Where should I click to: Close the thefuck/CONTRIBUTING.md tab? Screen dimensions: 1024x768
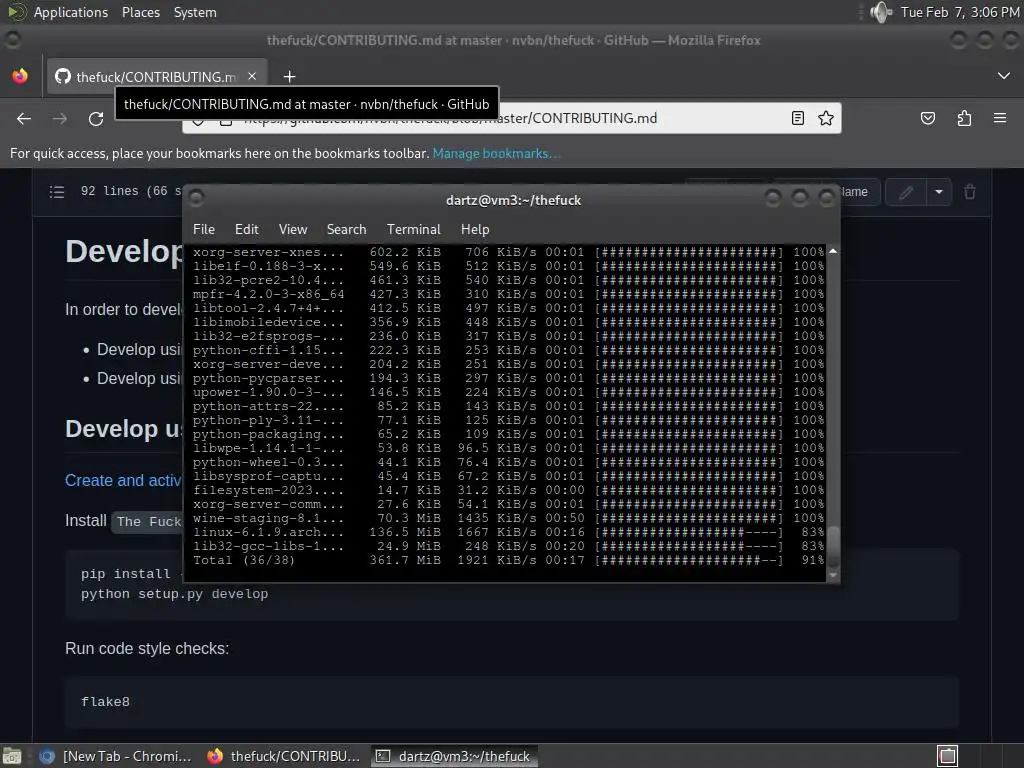point(252,76)
